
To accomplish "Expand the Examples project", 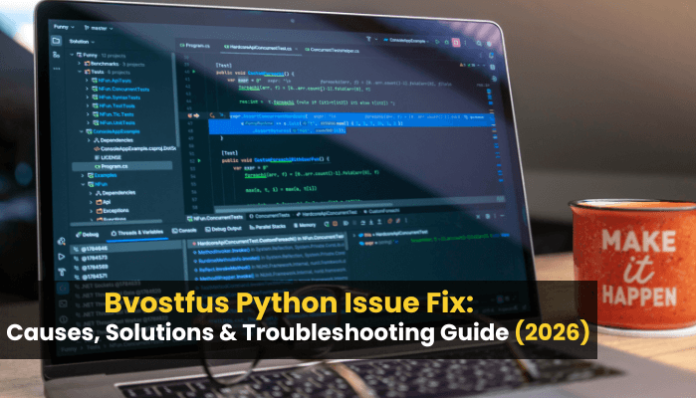I will pos(83,175).
